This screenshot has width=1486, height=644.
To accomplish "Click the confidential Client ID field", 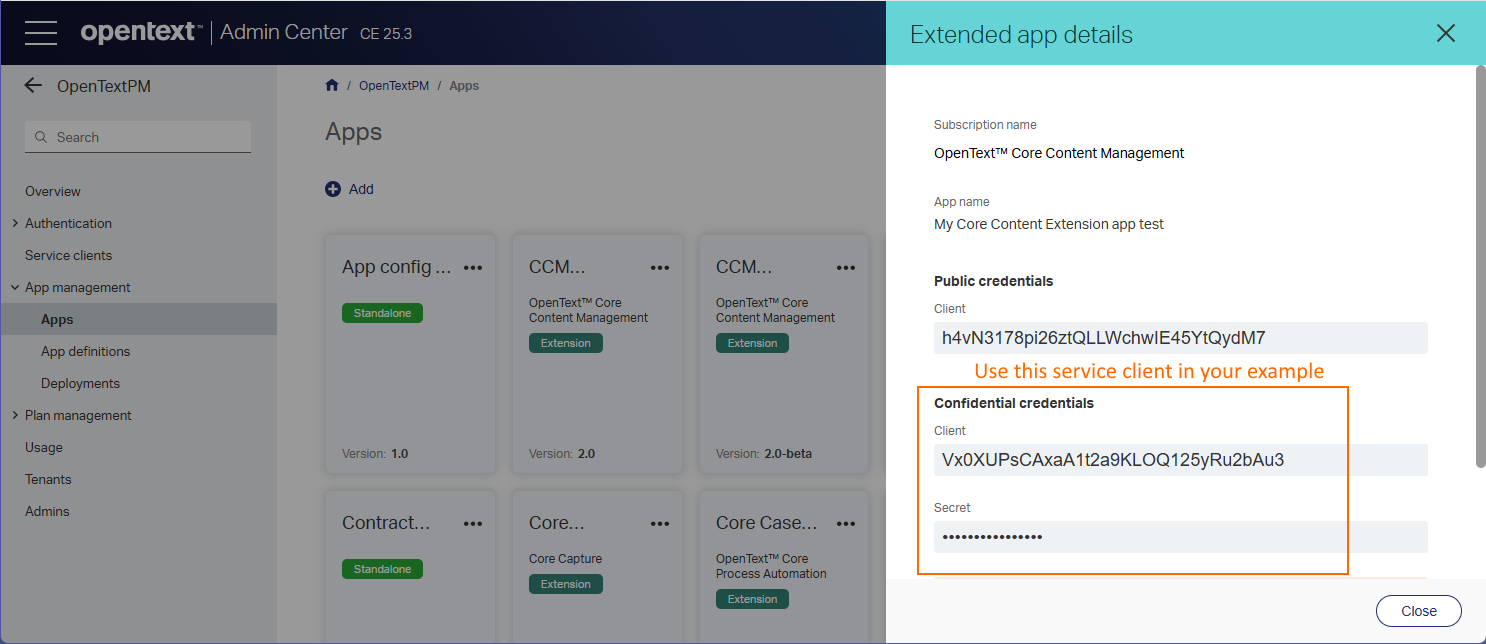I will 1180,460.
